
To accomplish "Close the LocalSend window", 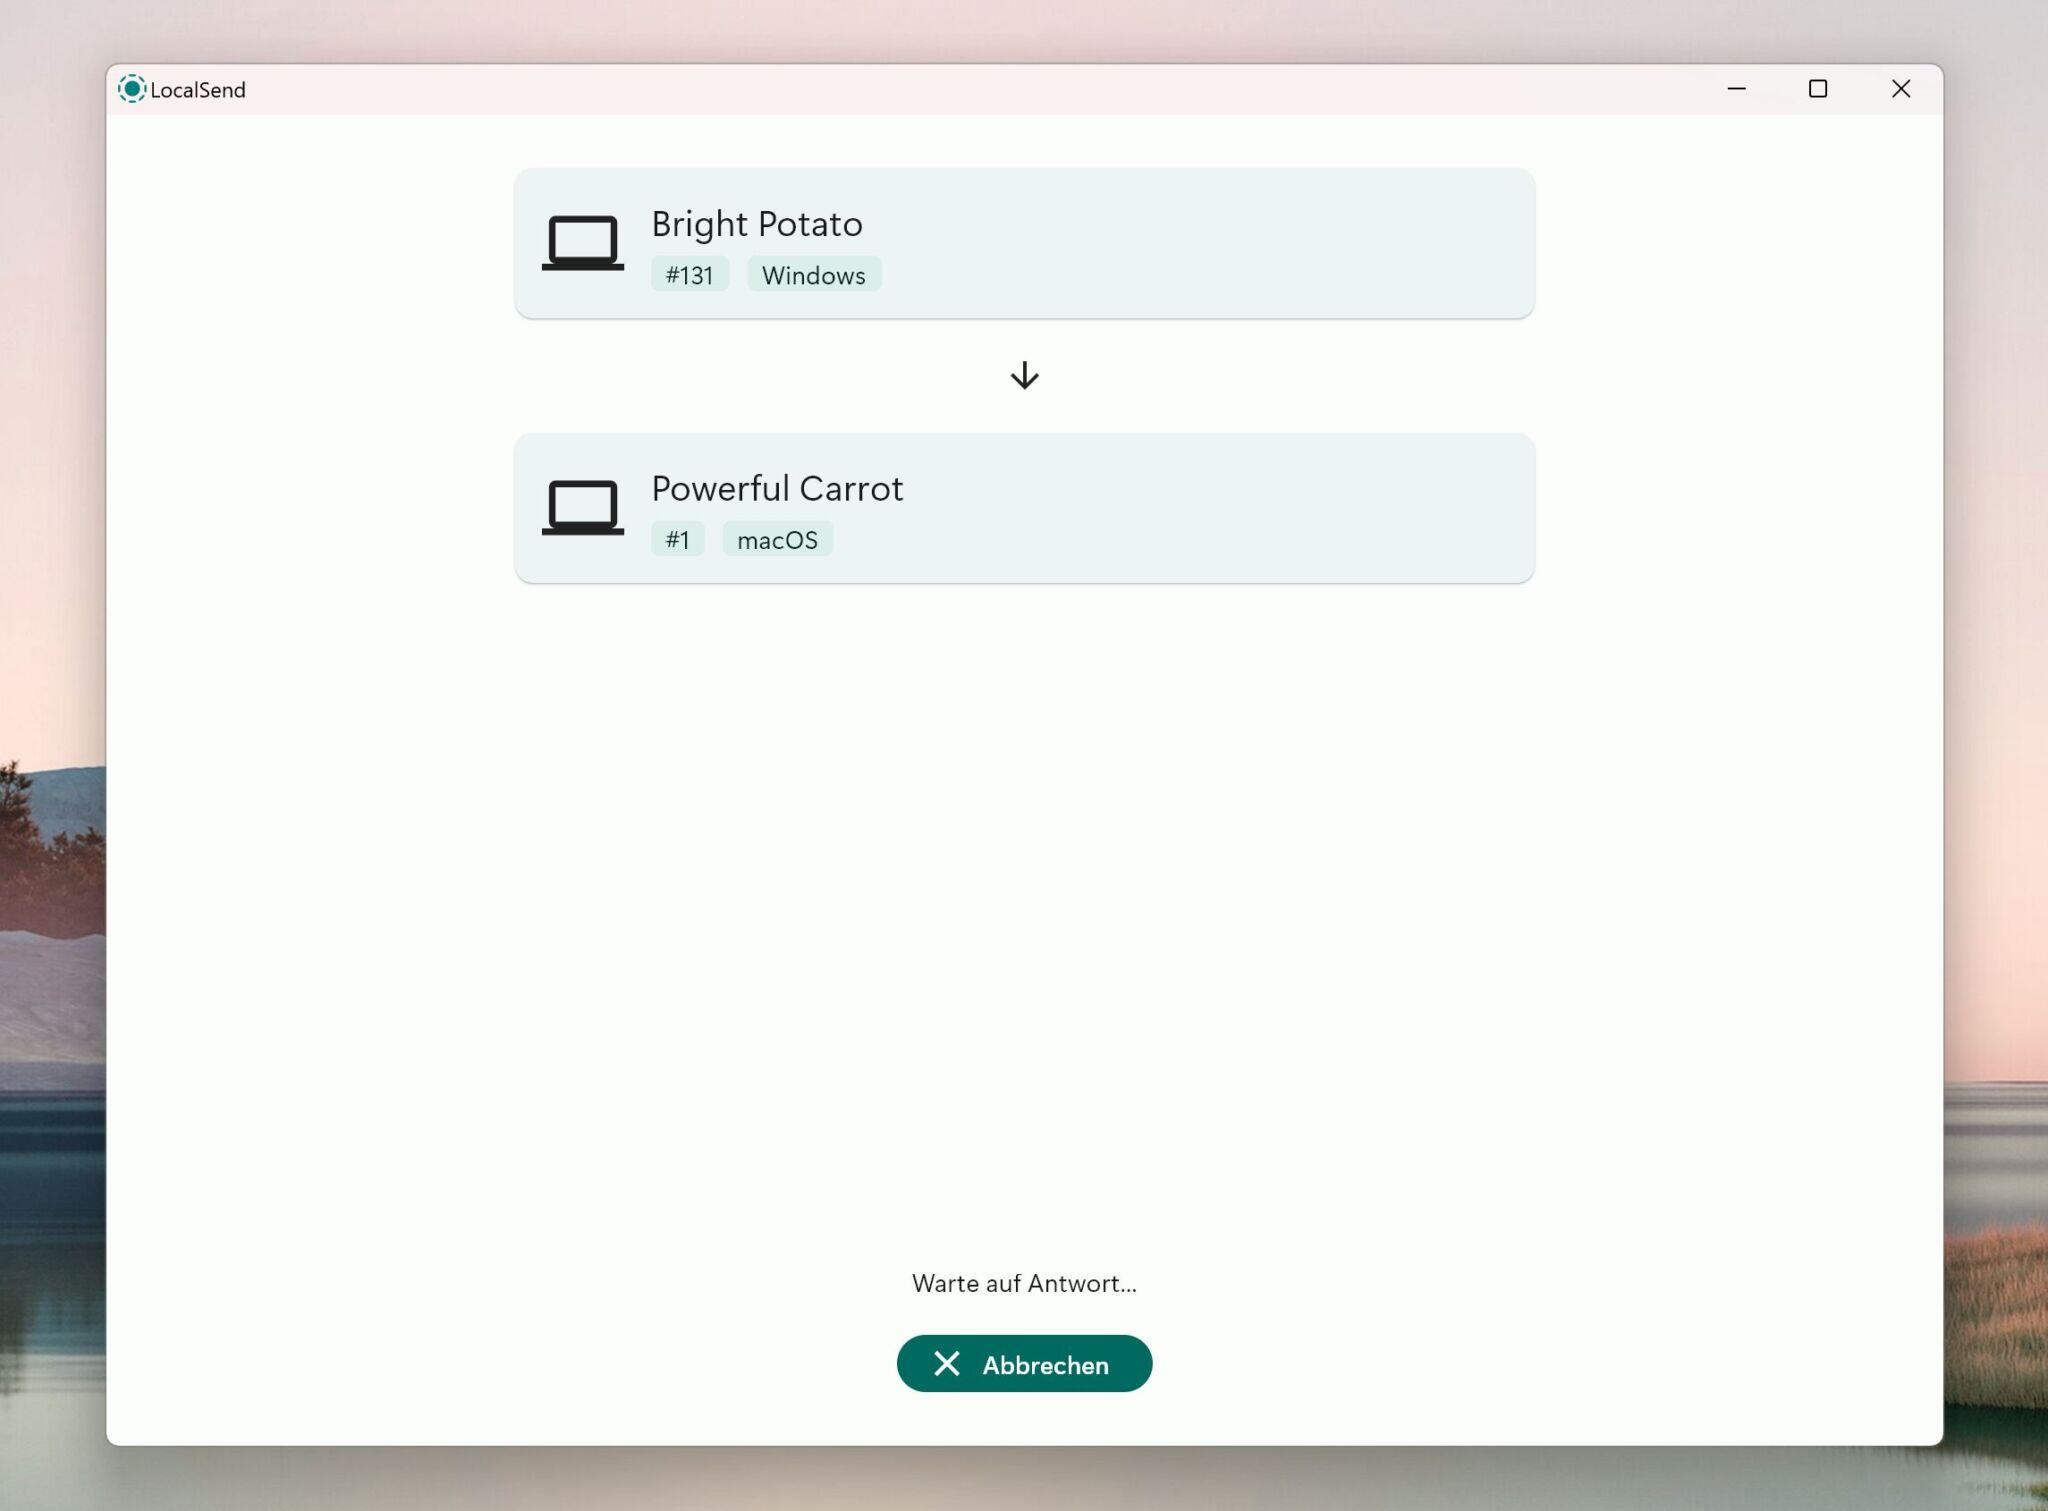I will pyautogui.click(x=1901, y=89).
